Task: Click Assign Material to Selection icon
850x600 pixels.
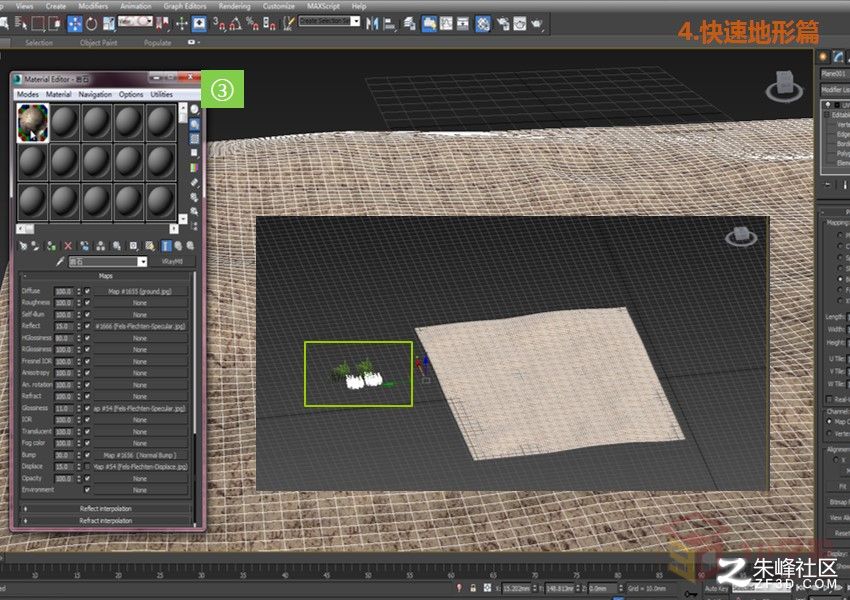Action: 51,246
